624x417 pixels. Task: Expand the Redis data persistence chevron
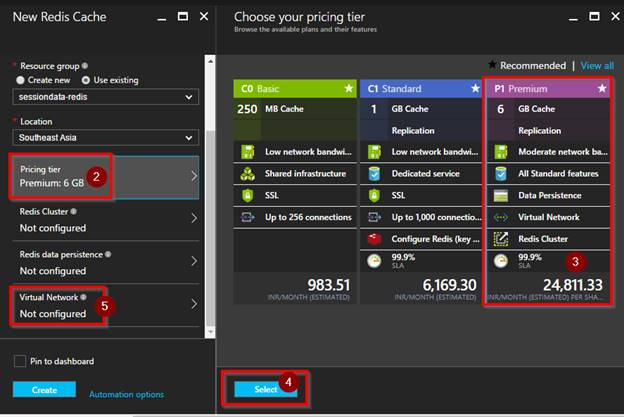click(x=194, y=261)
